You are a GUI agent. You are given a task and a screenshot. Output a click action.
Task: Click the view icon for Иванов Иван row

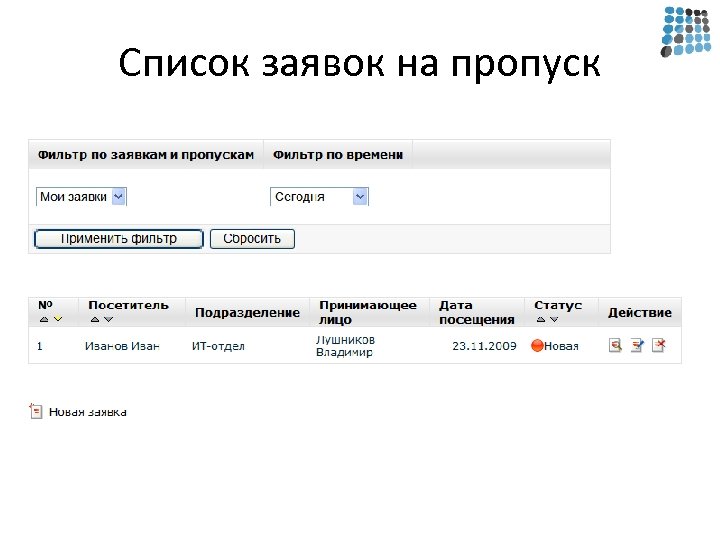(x=615, y=345)
